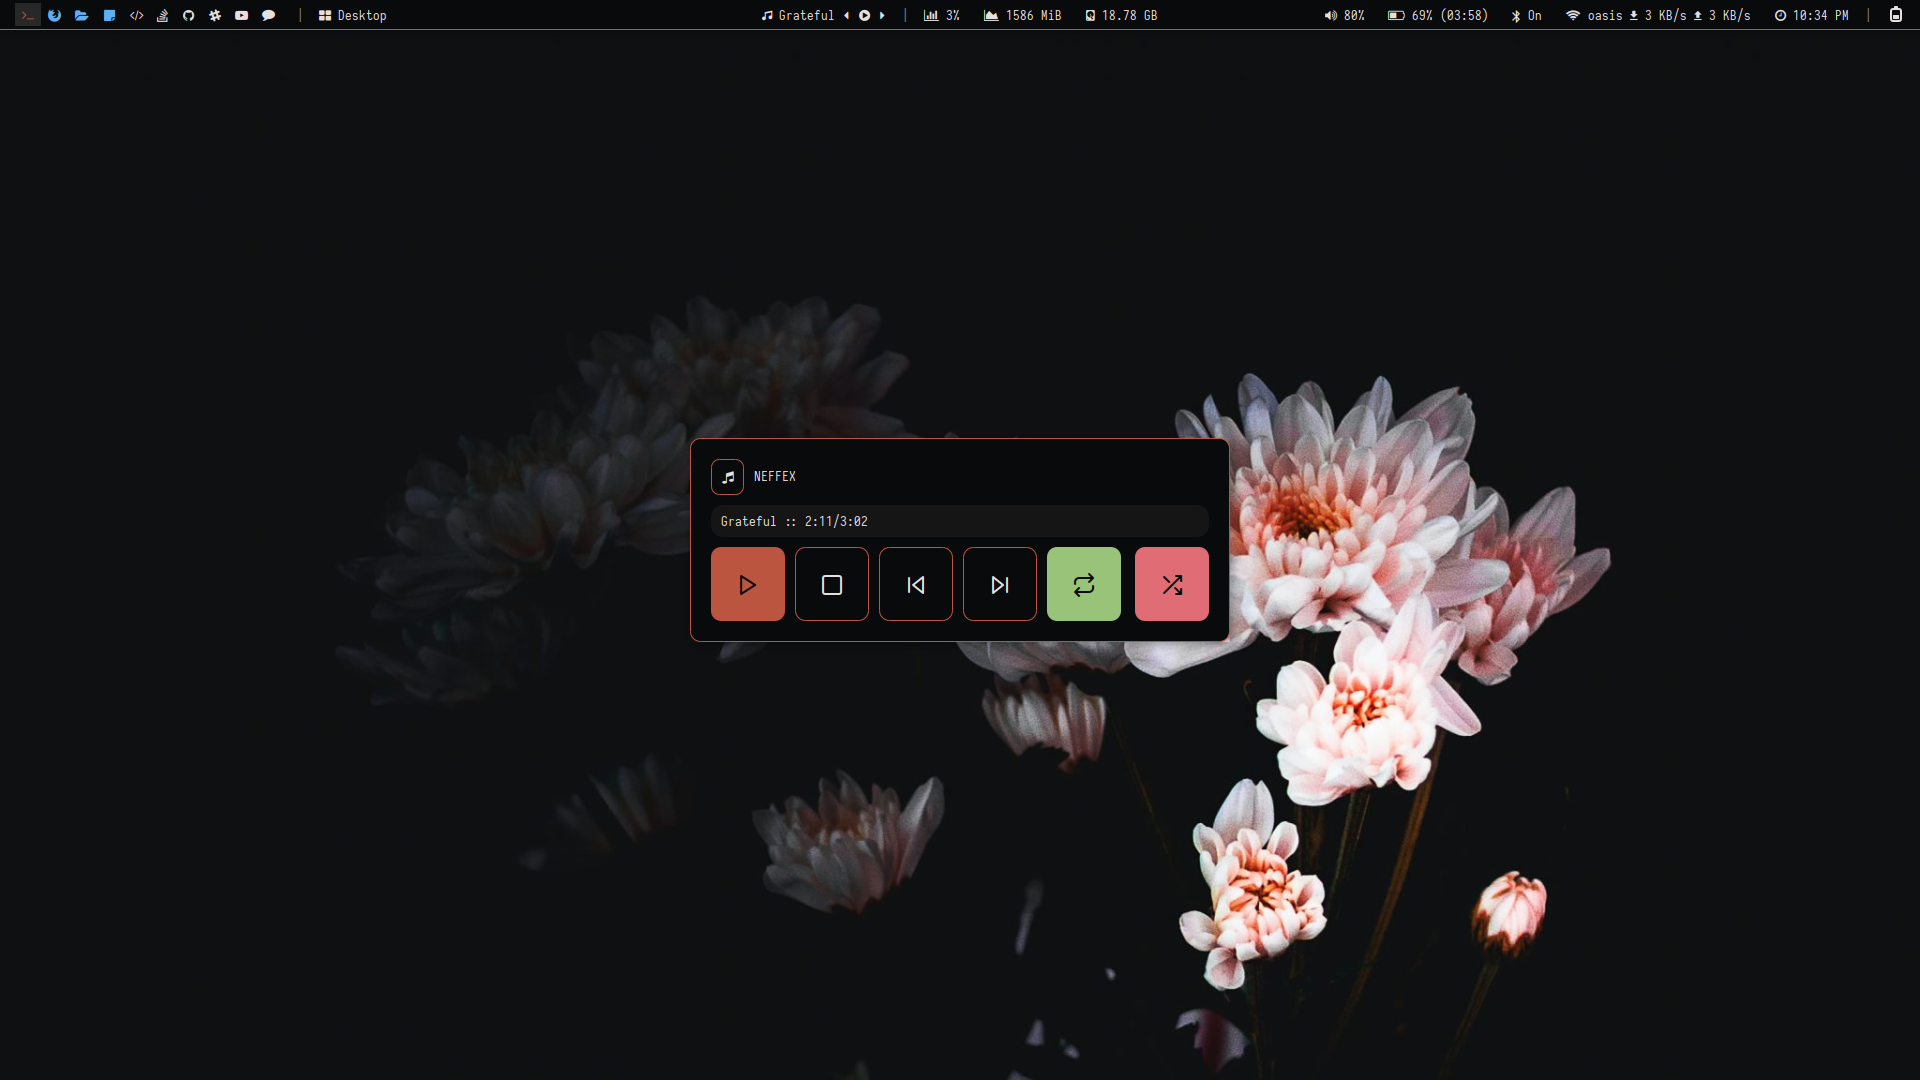
Task: Open the terminal workspace icon
Action: pos(28,15)
